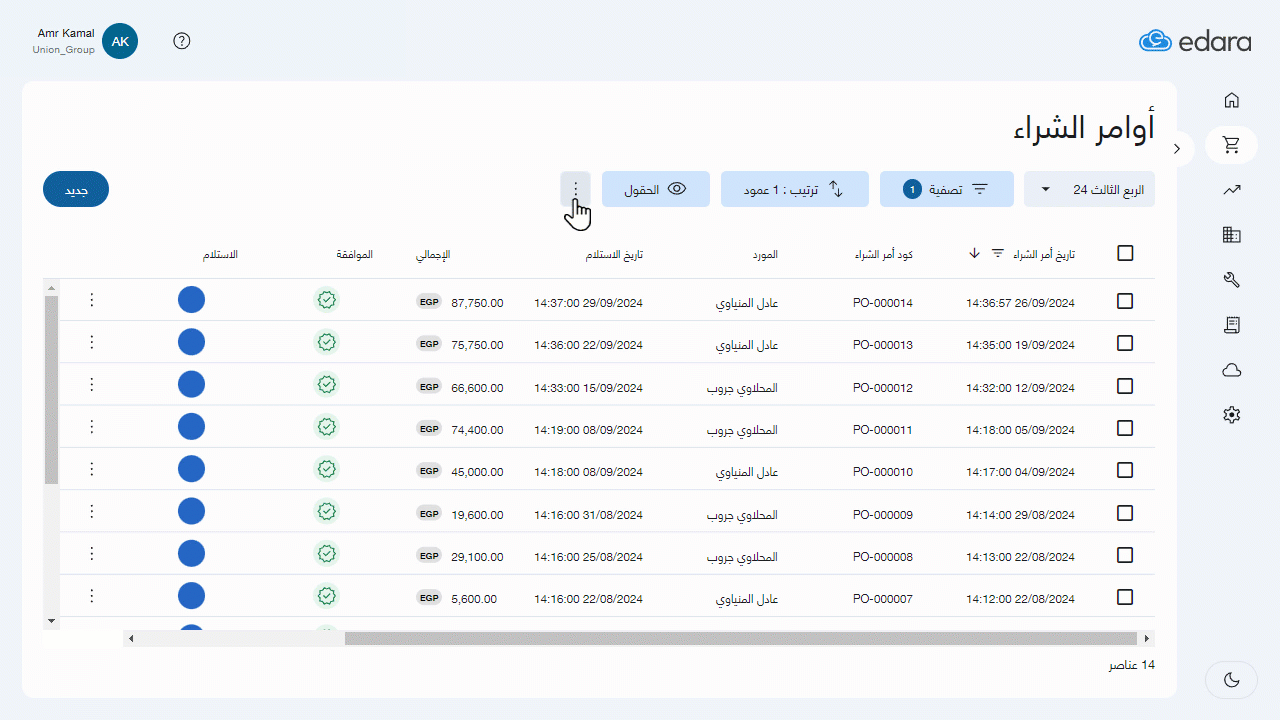
Task: Toggle dark mode moon button
Action: (1231, 680)
